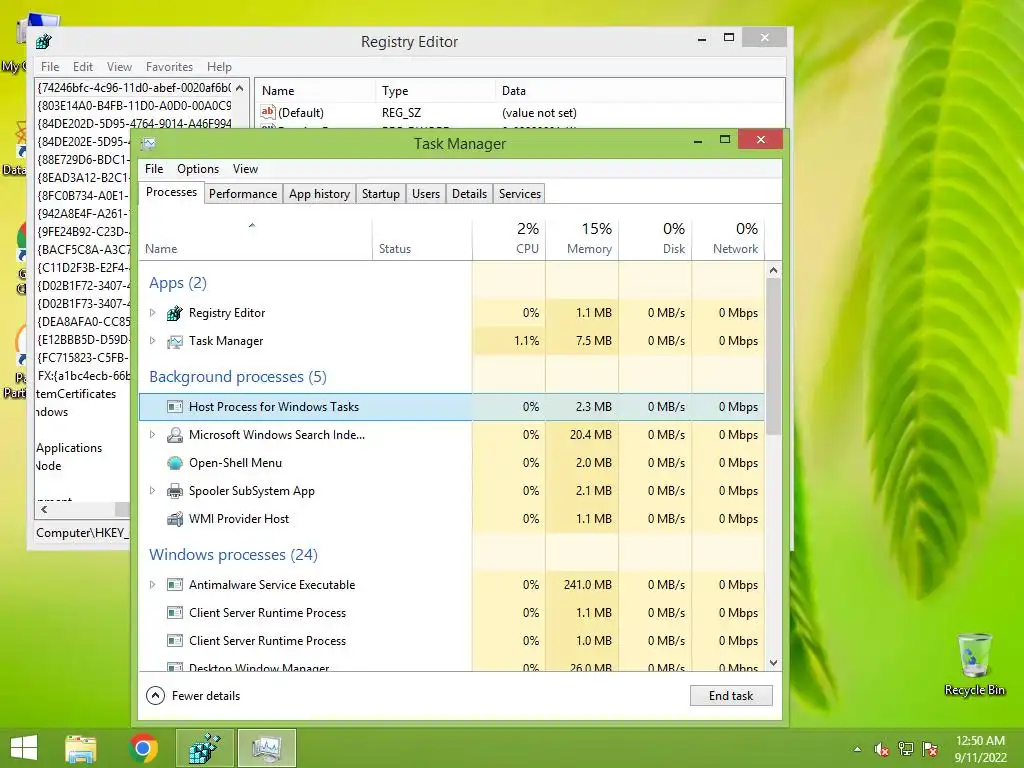
Task: Click the Task Manager title bar icon
Action: click(x=149, y=143)
